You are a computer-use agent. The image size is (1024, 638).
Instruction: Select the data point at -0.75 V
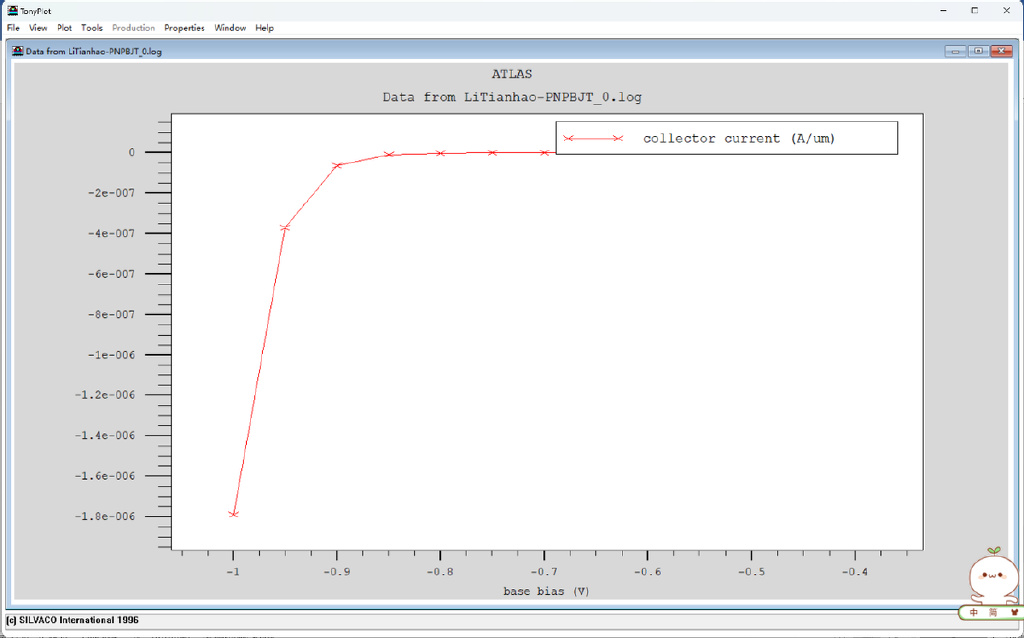[x=492, y=152]
